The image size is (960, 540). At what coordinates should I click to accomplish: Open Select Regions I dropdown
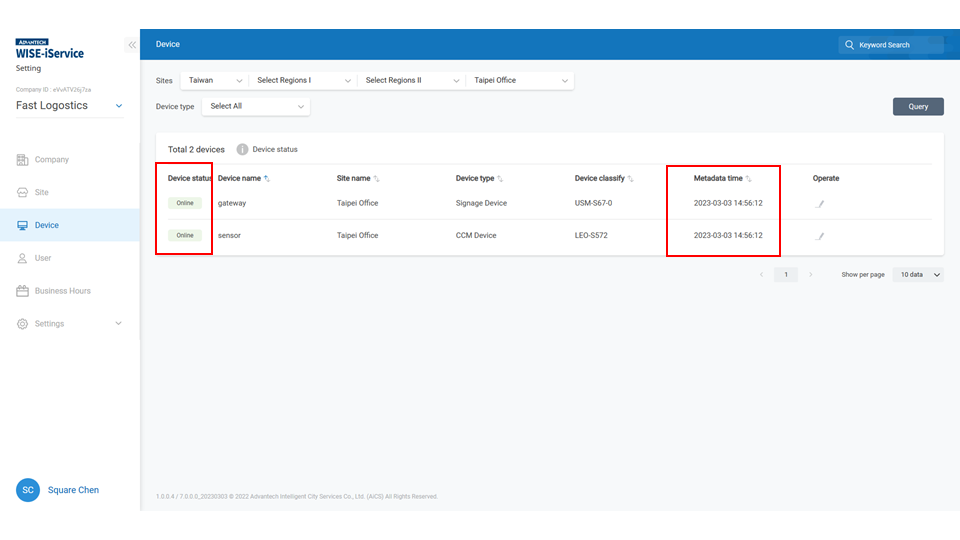coord(304,80)
